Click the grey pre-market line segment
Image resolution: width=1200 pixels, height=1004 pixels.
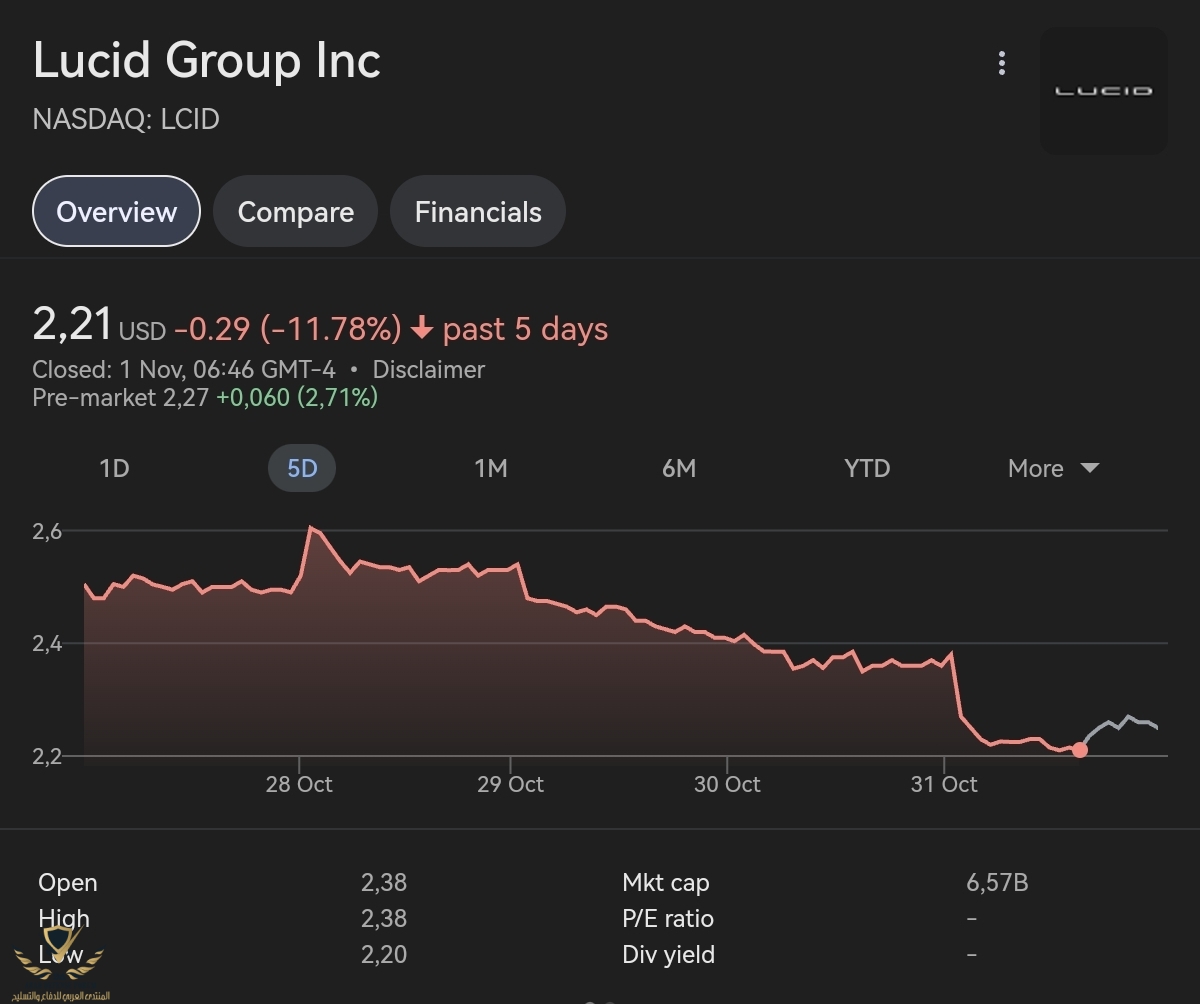point(1120,722)
